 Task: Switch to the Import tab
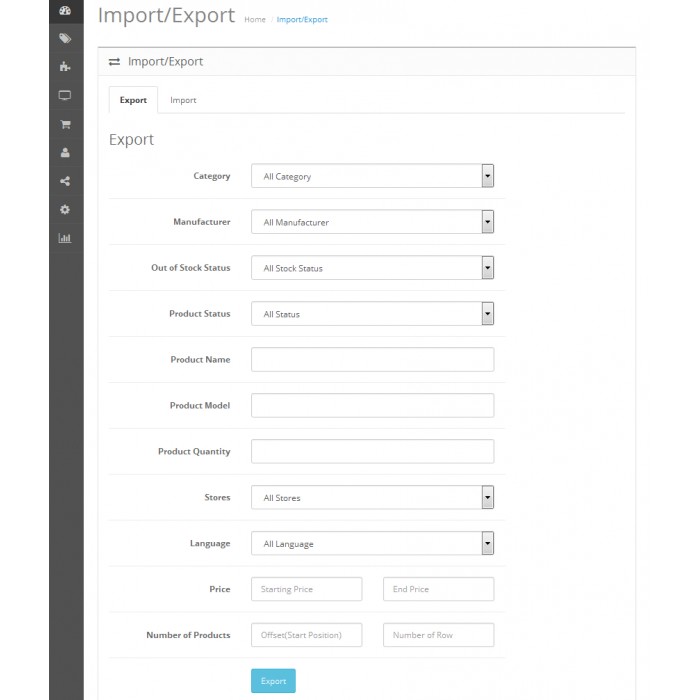[x=183, y=100]
